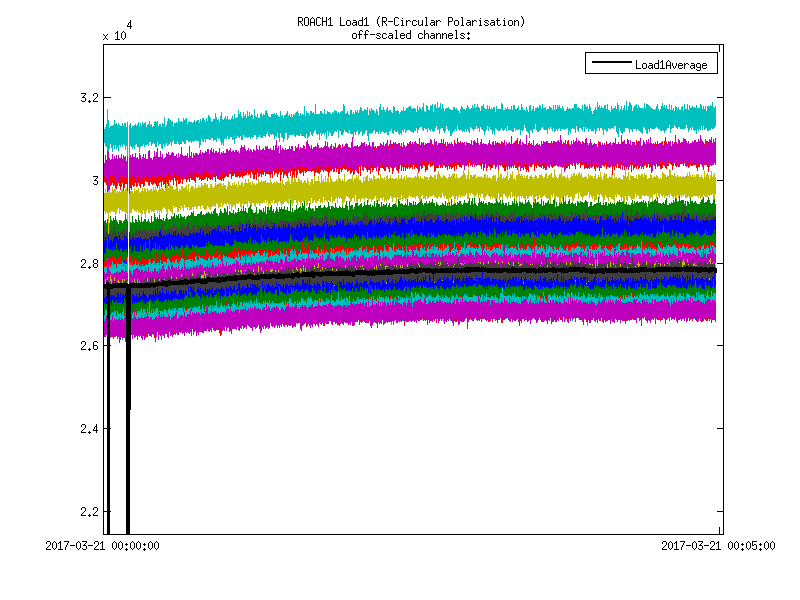This screenshot has width=800, height=600.
Task: Click the black line sample in legend
Action: (x=610, y=64)
